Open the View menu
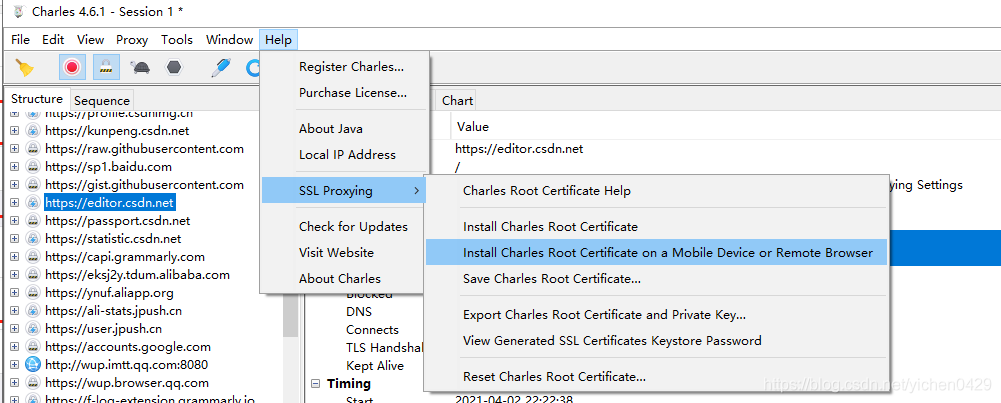Image resolution: width=1001 pixels, height=403 pixels. (90, 40)
